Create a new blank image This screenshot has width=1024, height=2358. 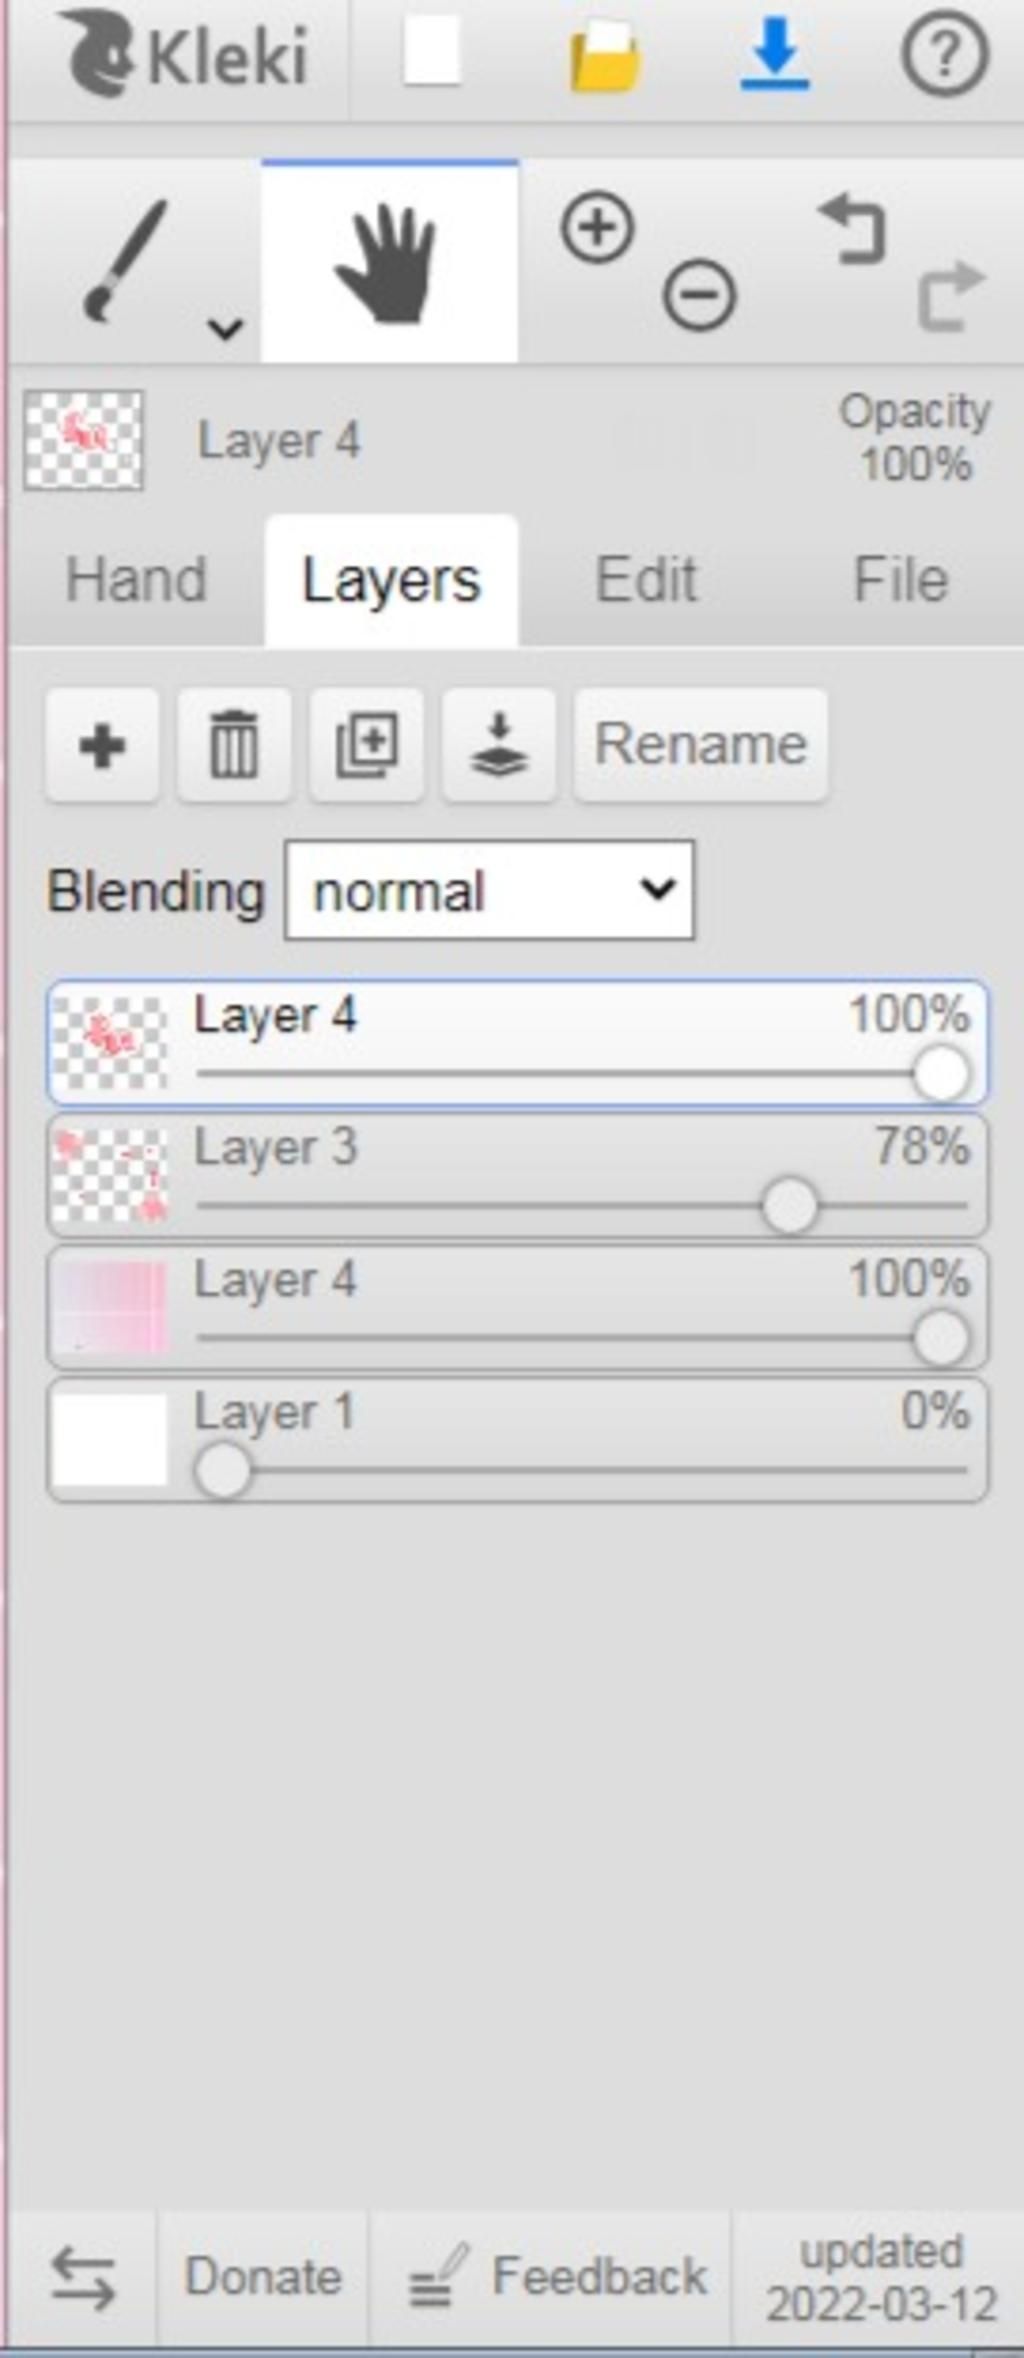[x=432, y=52]
